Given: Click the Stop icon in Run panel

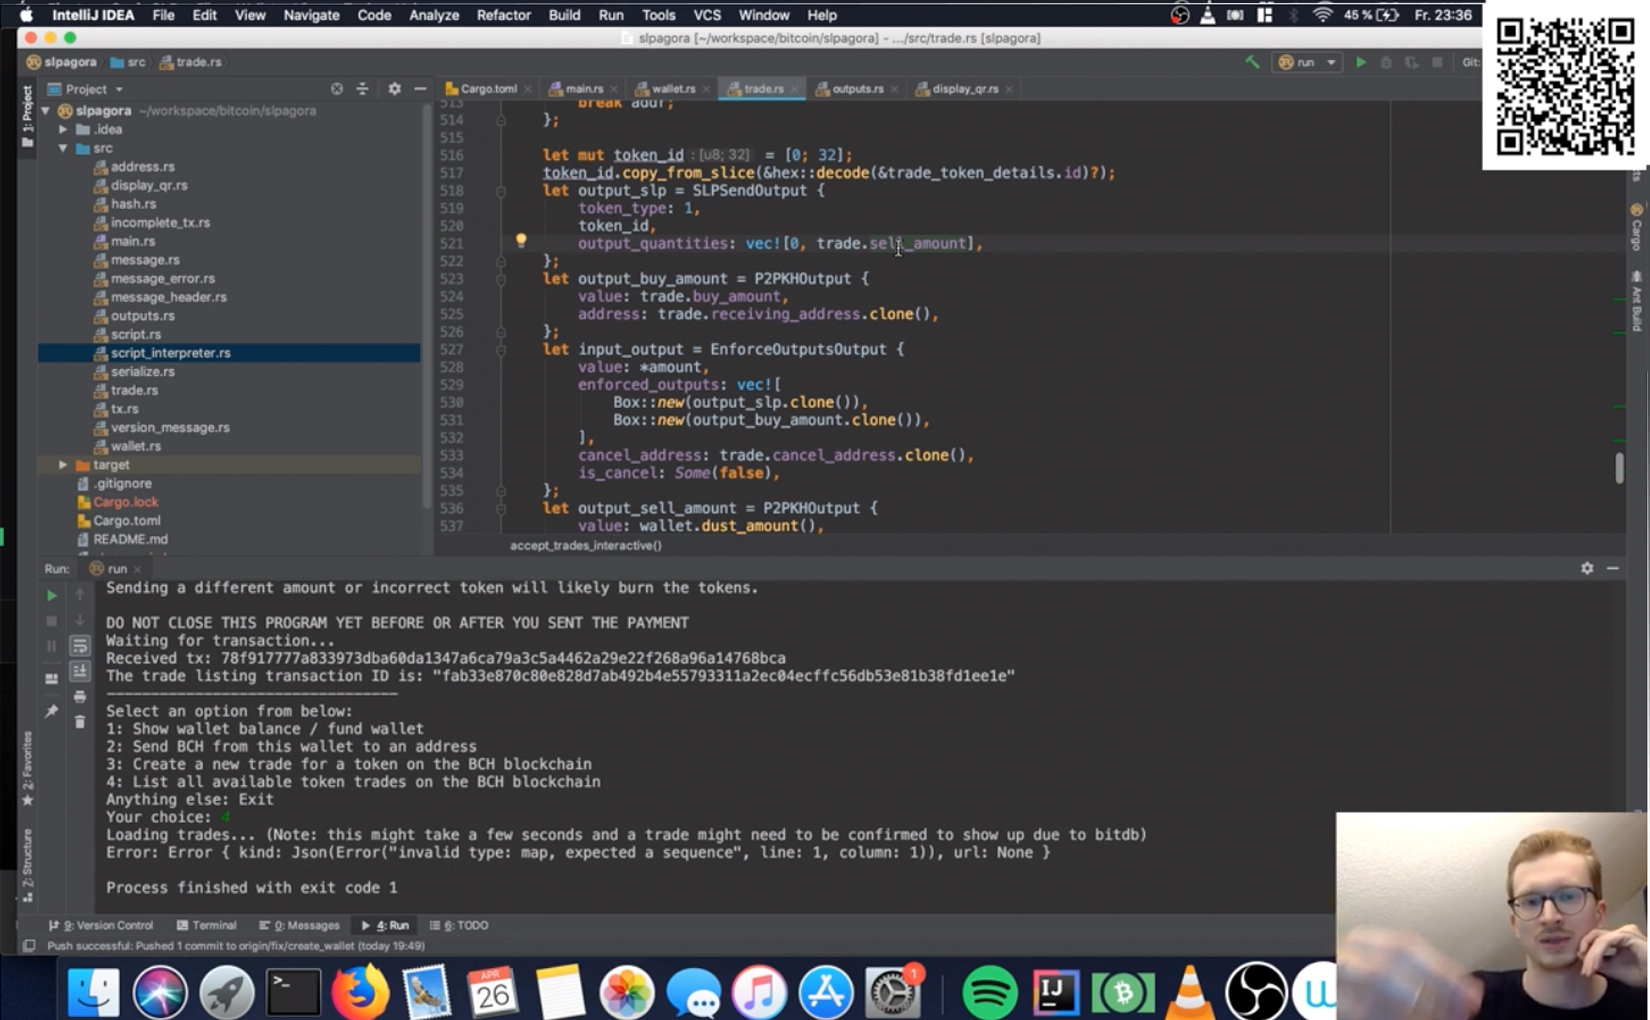Looking at the screenshot, I should 51,621.
